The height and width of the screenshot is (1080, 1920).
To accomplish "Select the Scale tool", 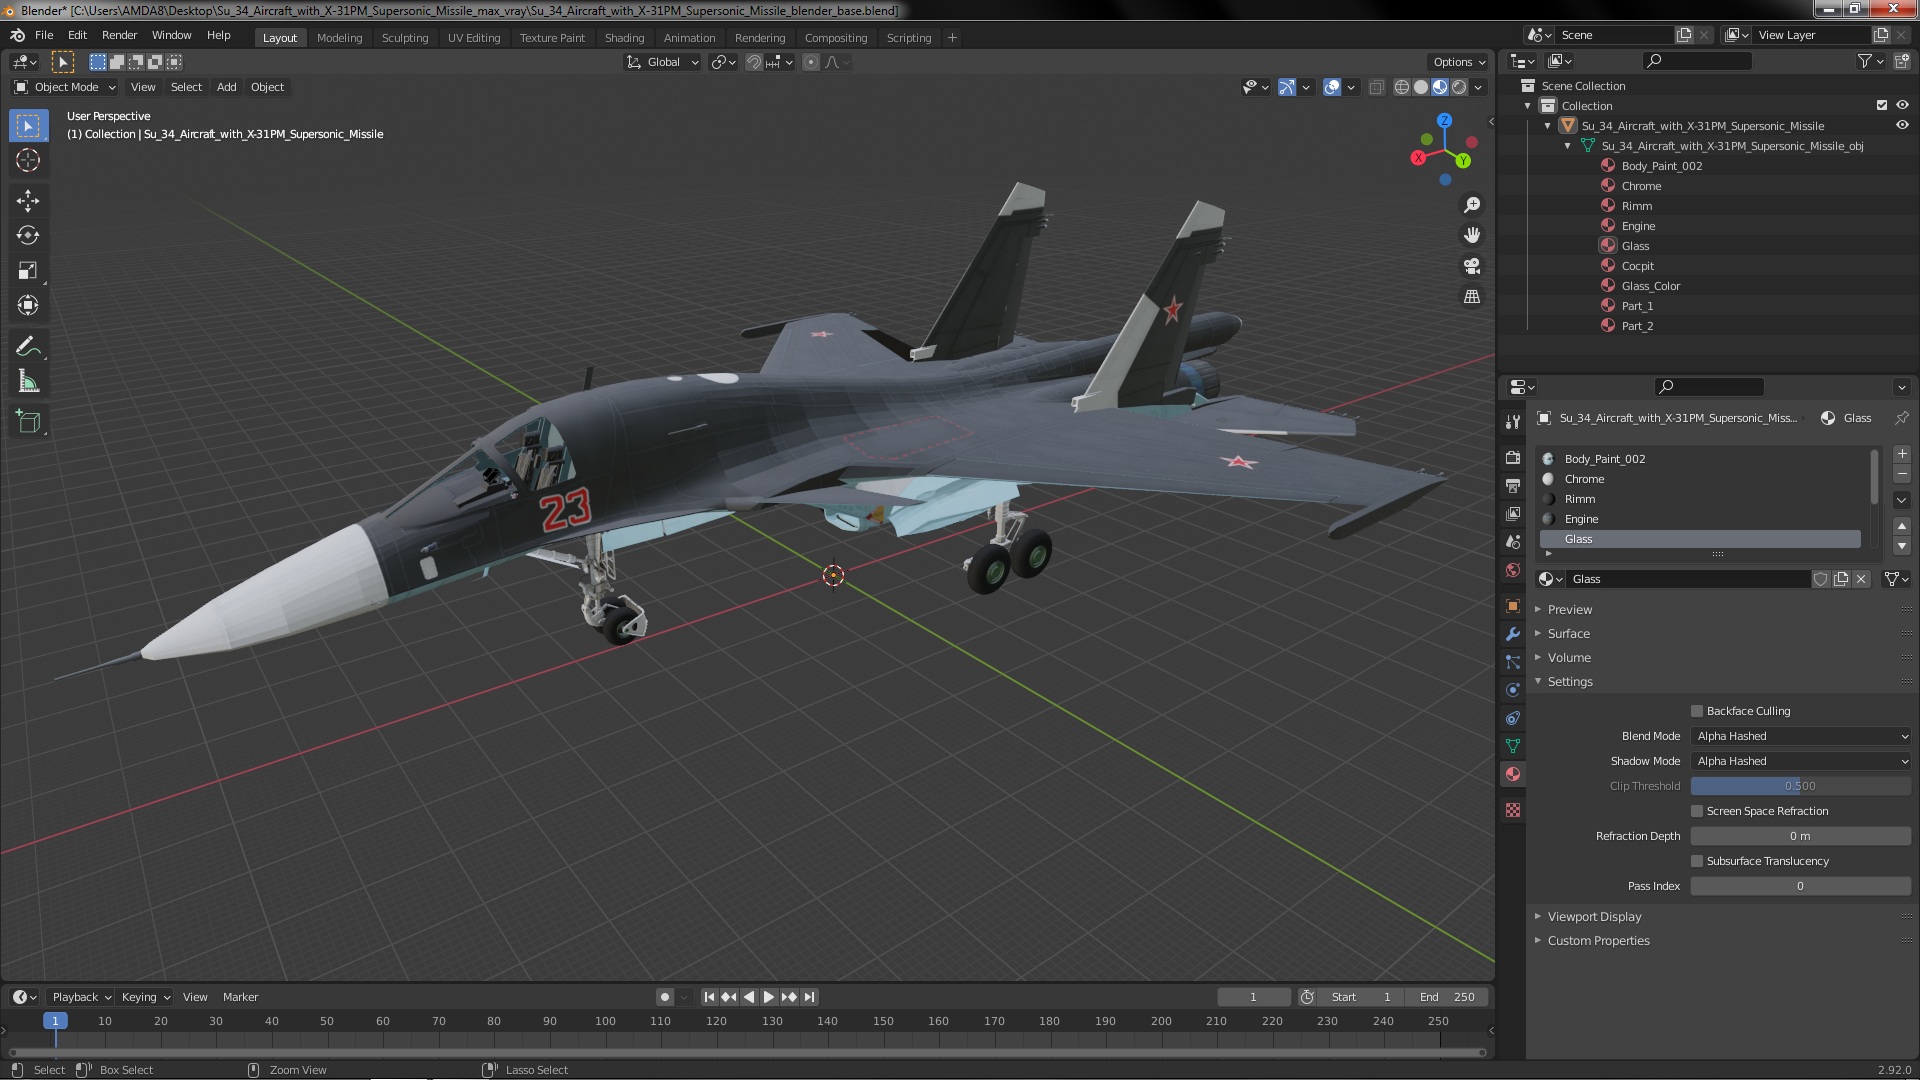I will 28,270.
